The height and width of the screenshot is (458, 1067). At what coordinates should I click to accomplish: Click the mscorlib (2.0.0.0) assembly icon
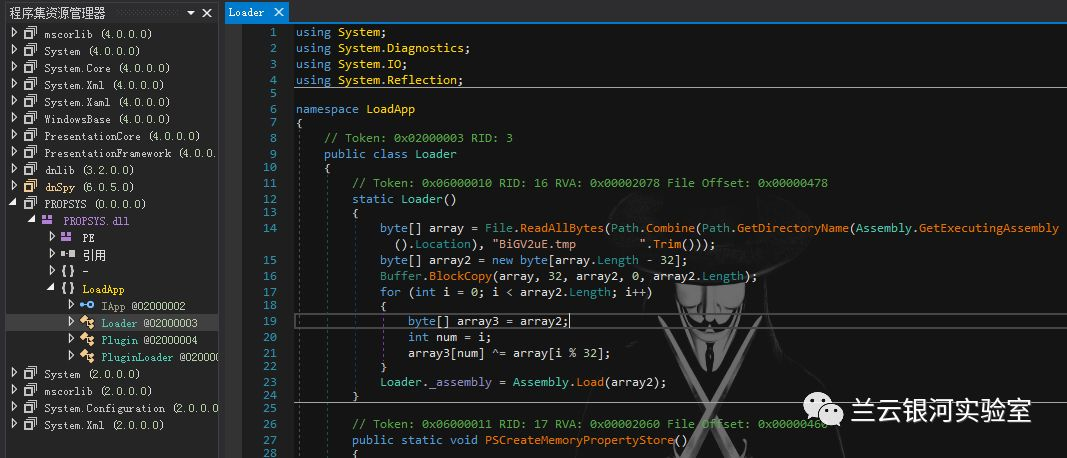[x=30, y=390]
